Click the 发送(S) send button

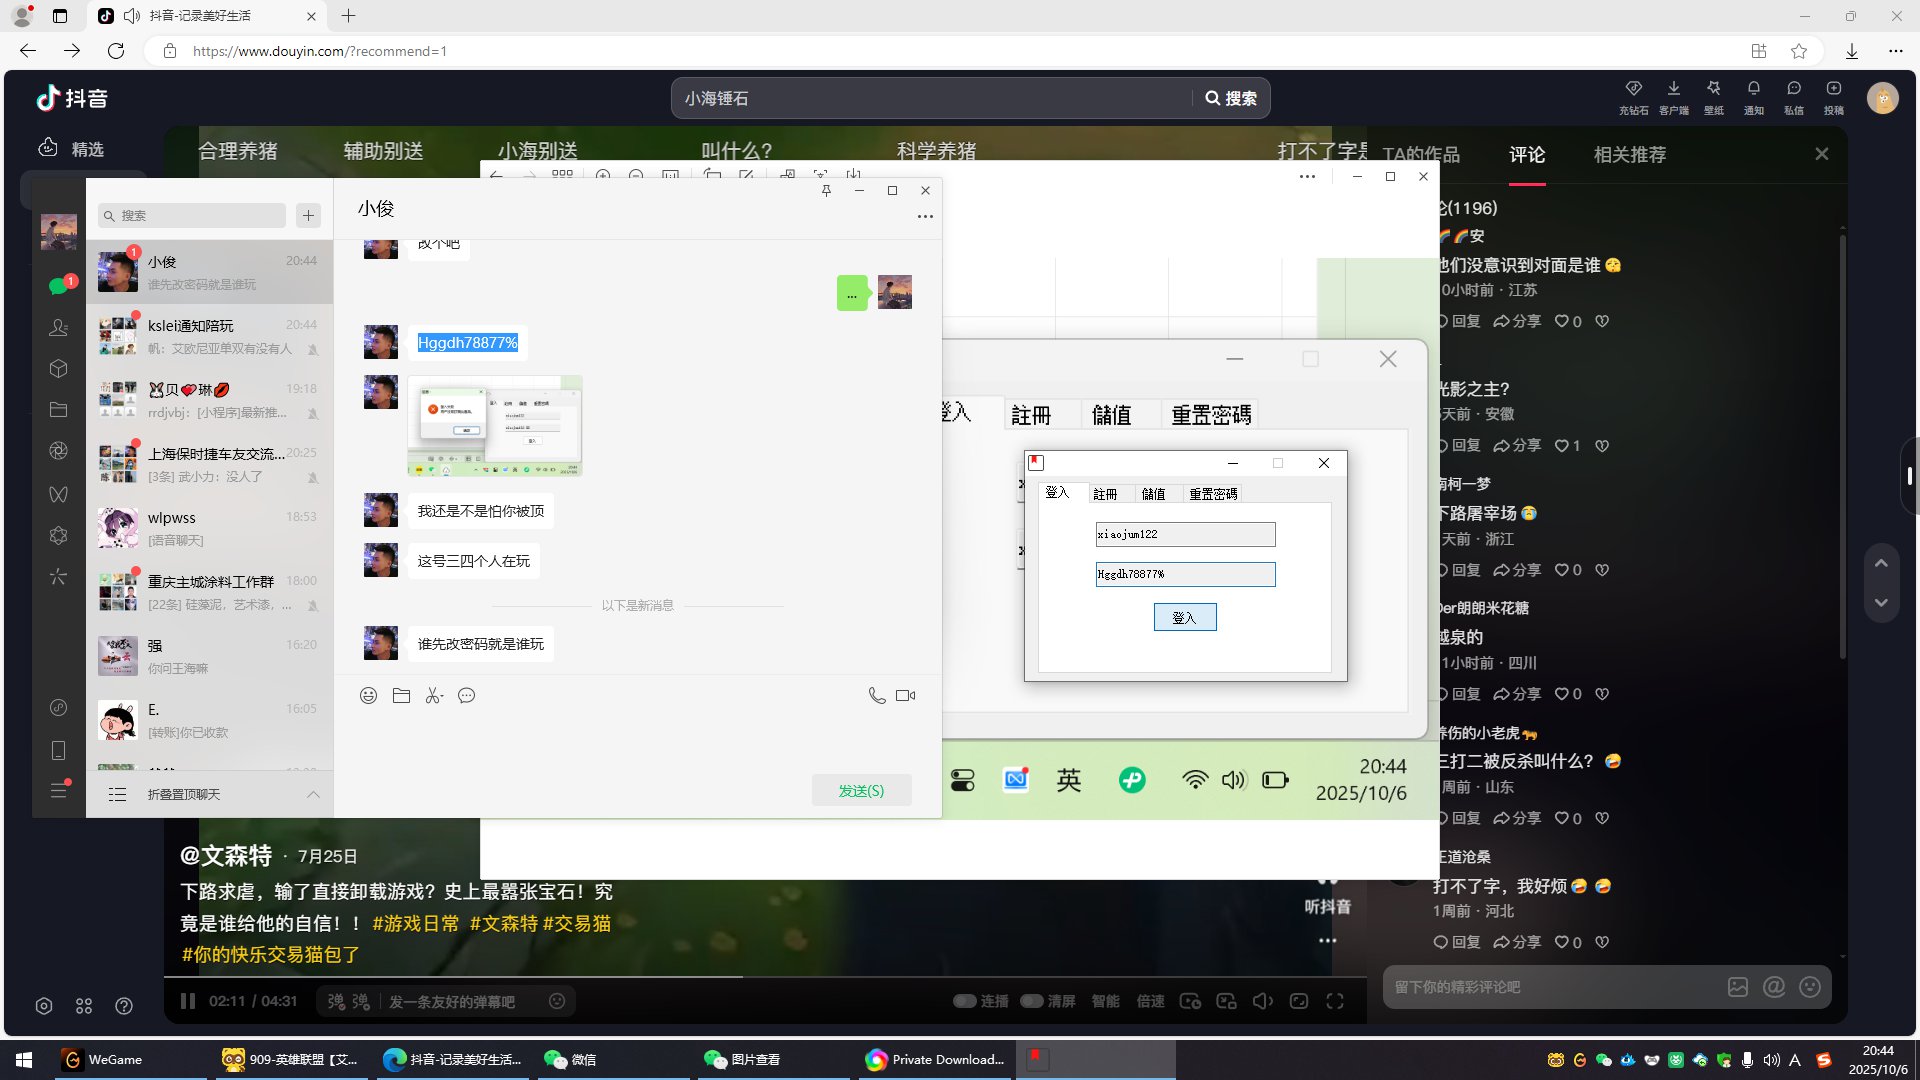pyautogui.click(x=861, y=790)
